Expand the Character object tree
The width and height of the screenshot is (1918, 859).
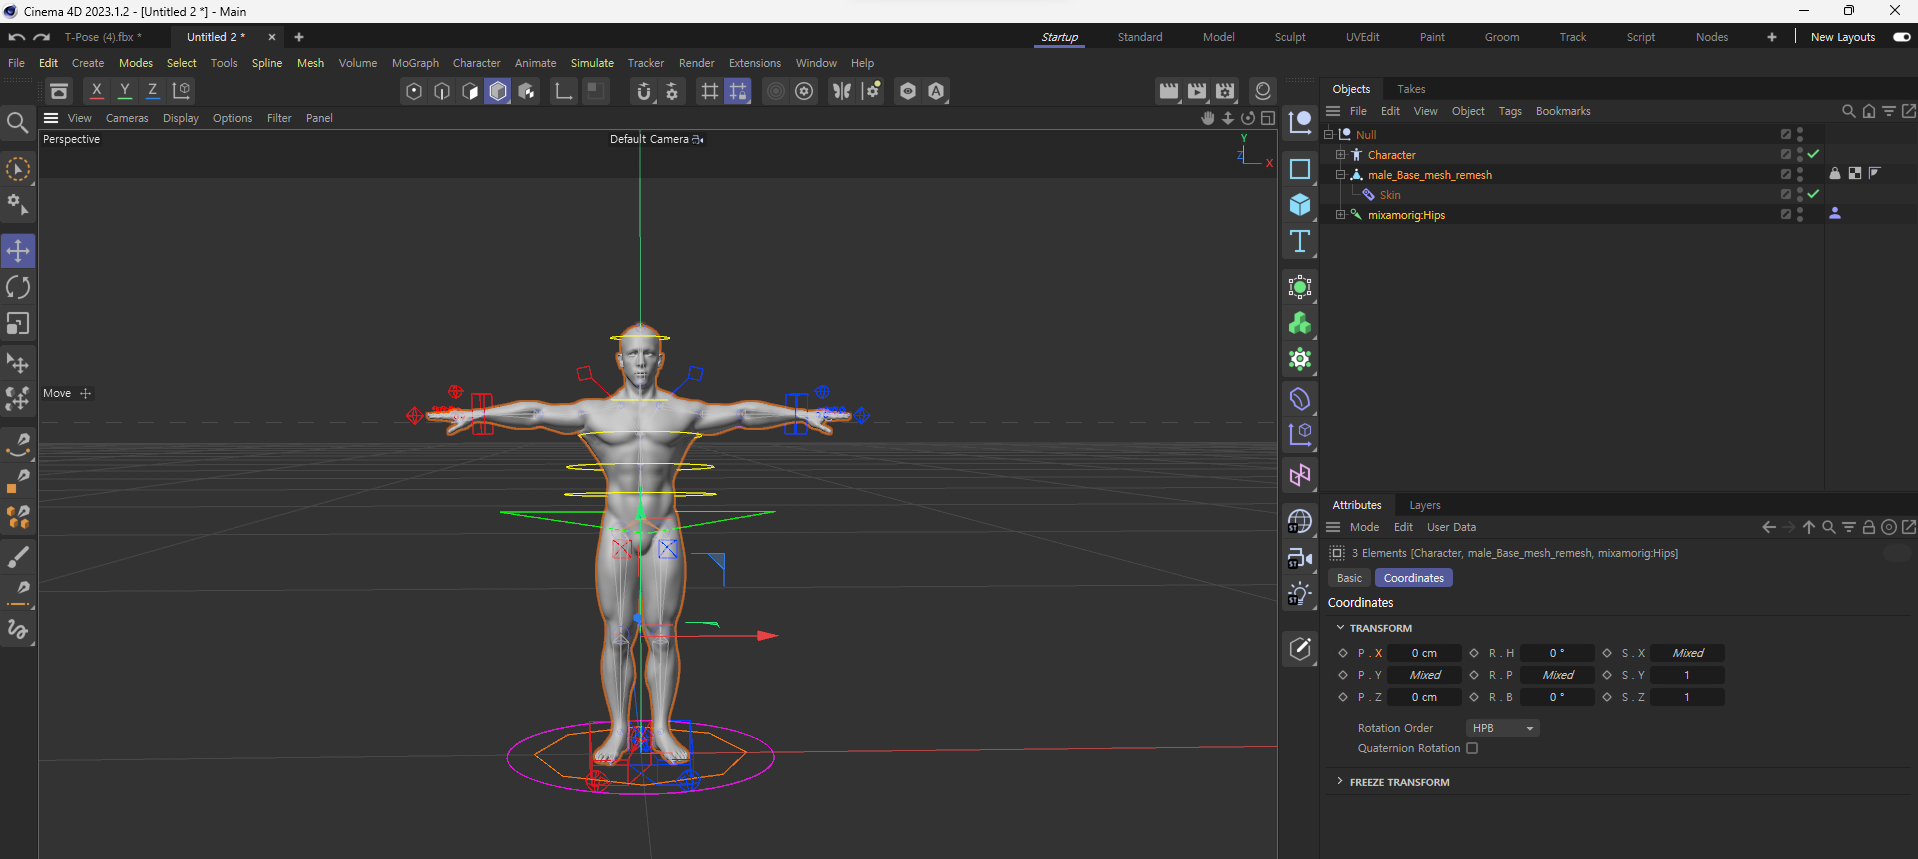(x=1340, y=154)
